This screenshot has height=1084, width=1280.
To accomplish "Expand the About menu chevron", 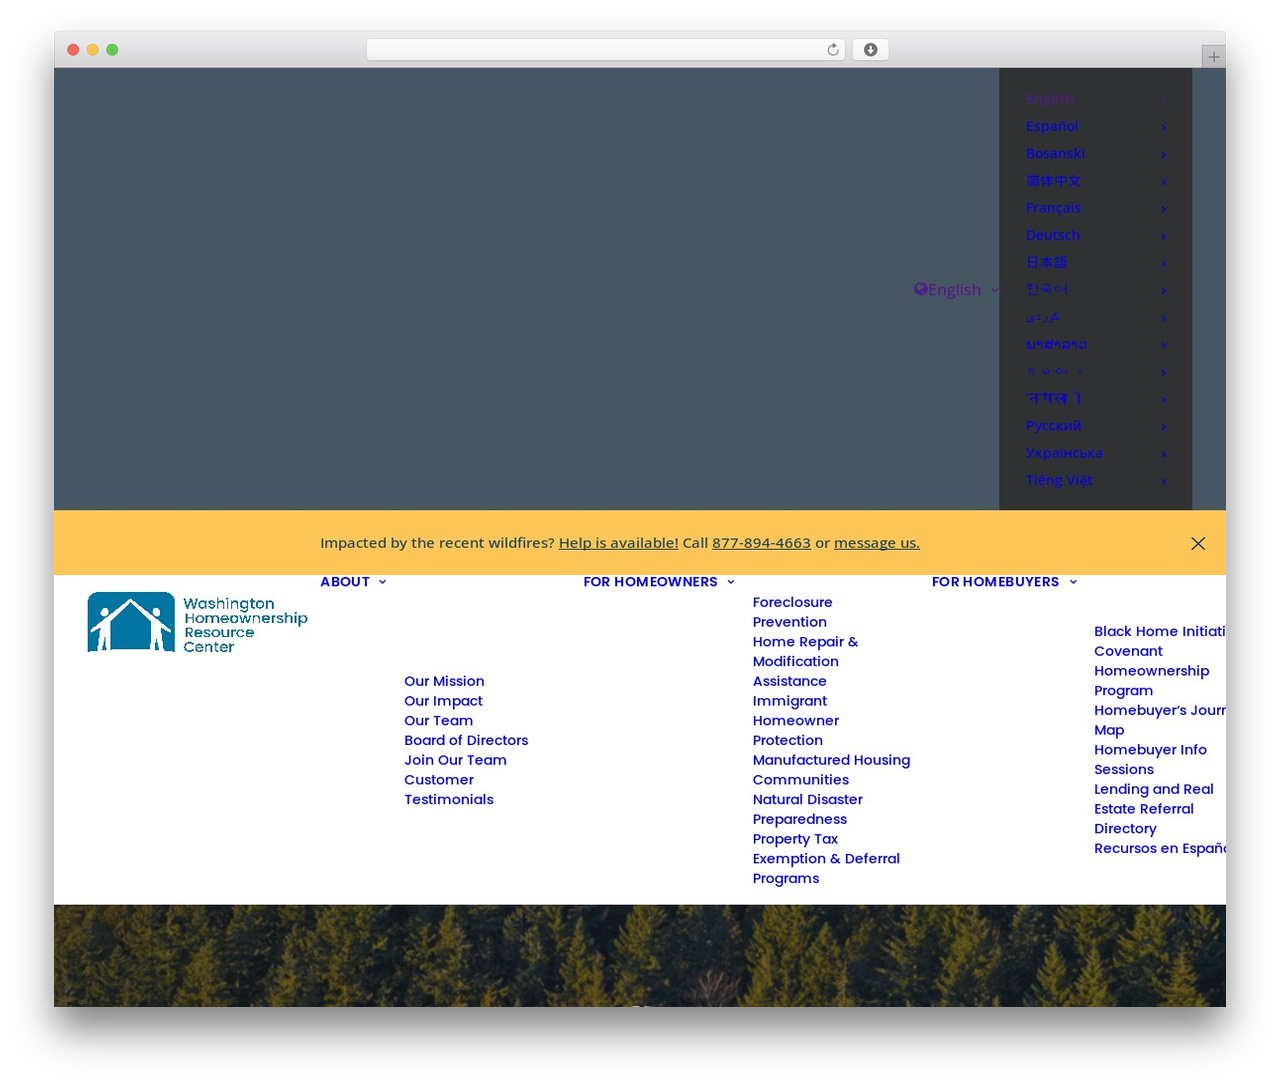I will click(382, 582).
